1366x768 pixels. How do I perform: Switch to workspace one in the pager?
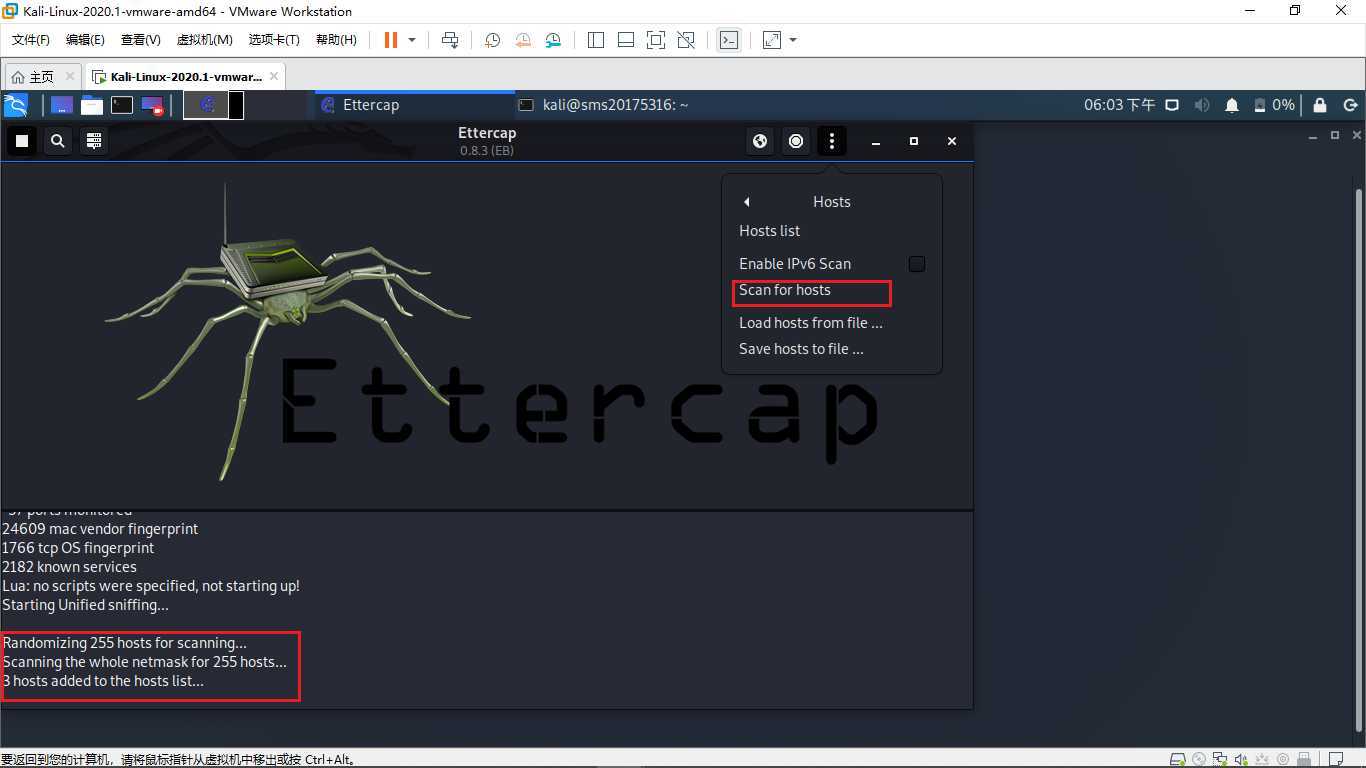(206, 104)
